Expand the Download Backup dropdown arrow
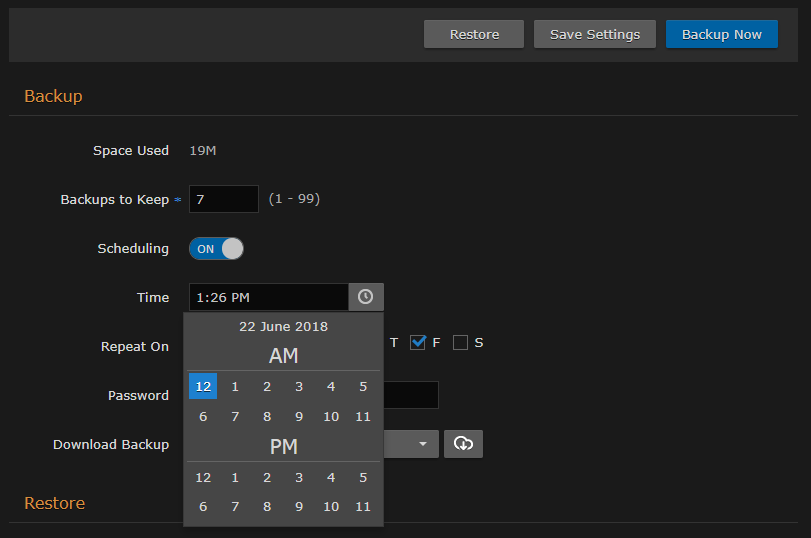811x538 pixels. (422, 444)
